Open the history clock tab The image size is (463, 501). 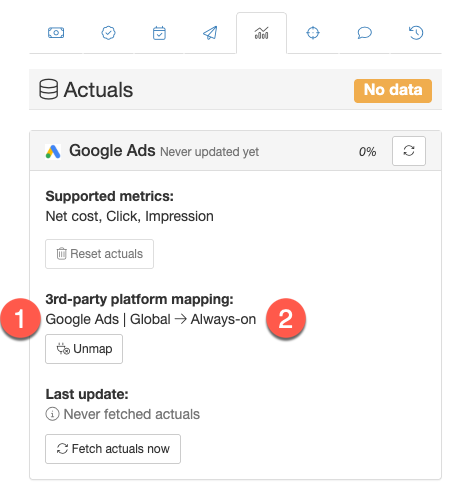tap(416, 33)
